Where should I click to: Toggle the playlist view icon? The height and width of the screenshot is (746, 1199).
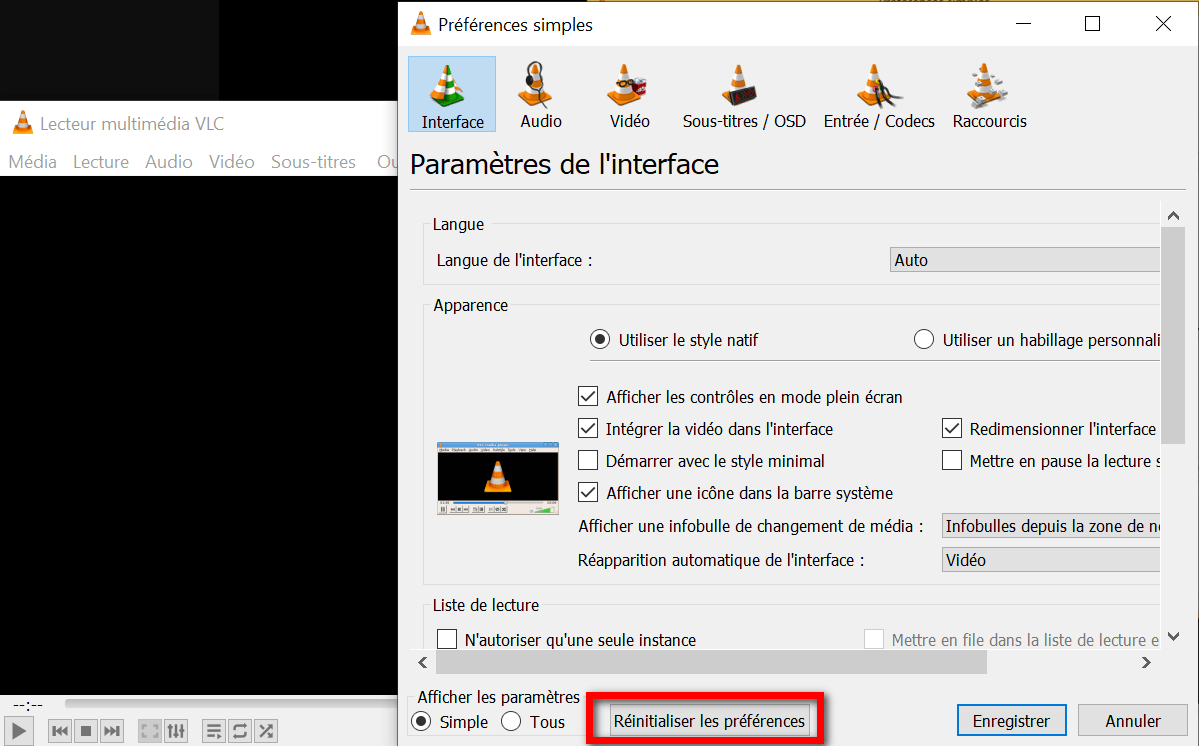pos(214,731)
